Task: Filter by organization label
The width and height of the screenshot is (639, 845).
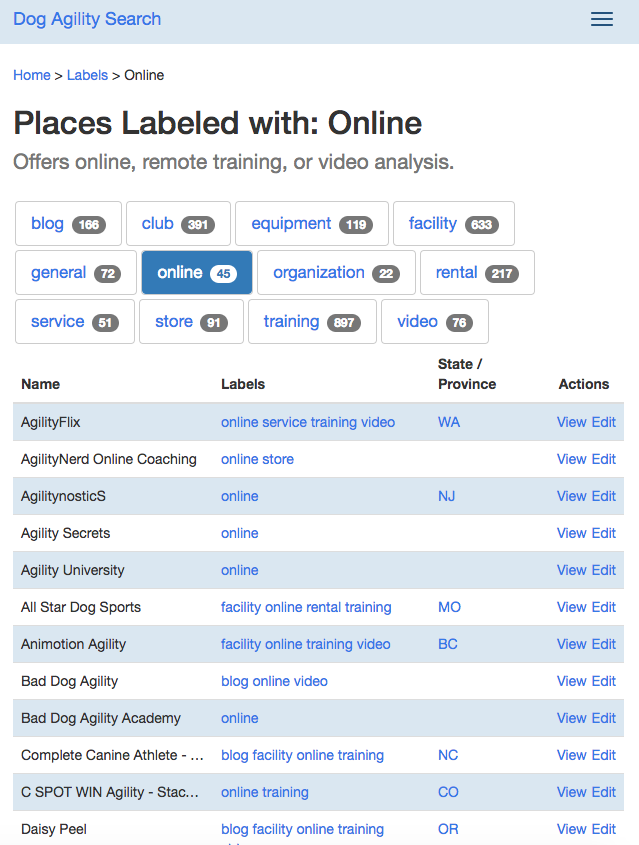Action: click(x=336, y=273)
